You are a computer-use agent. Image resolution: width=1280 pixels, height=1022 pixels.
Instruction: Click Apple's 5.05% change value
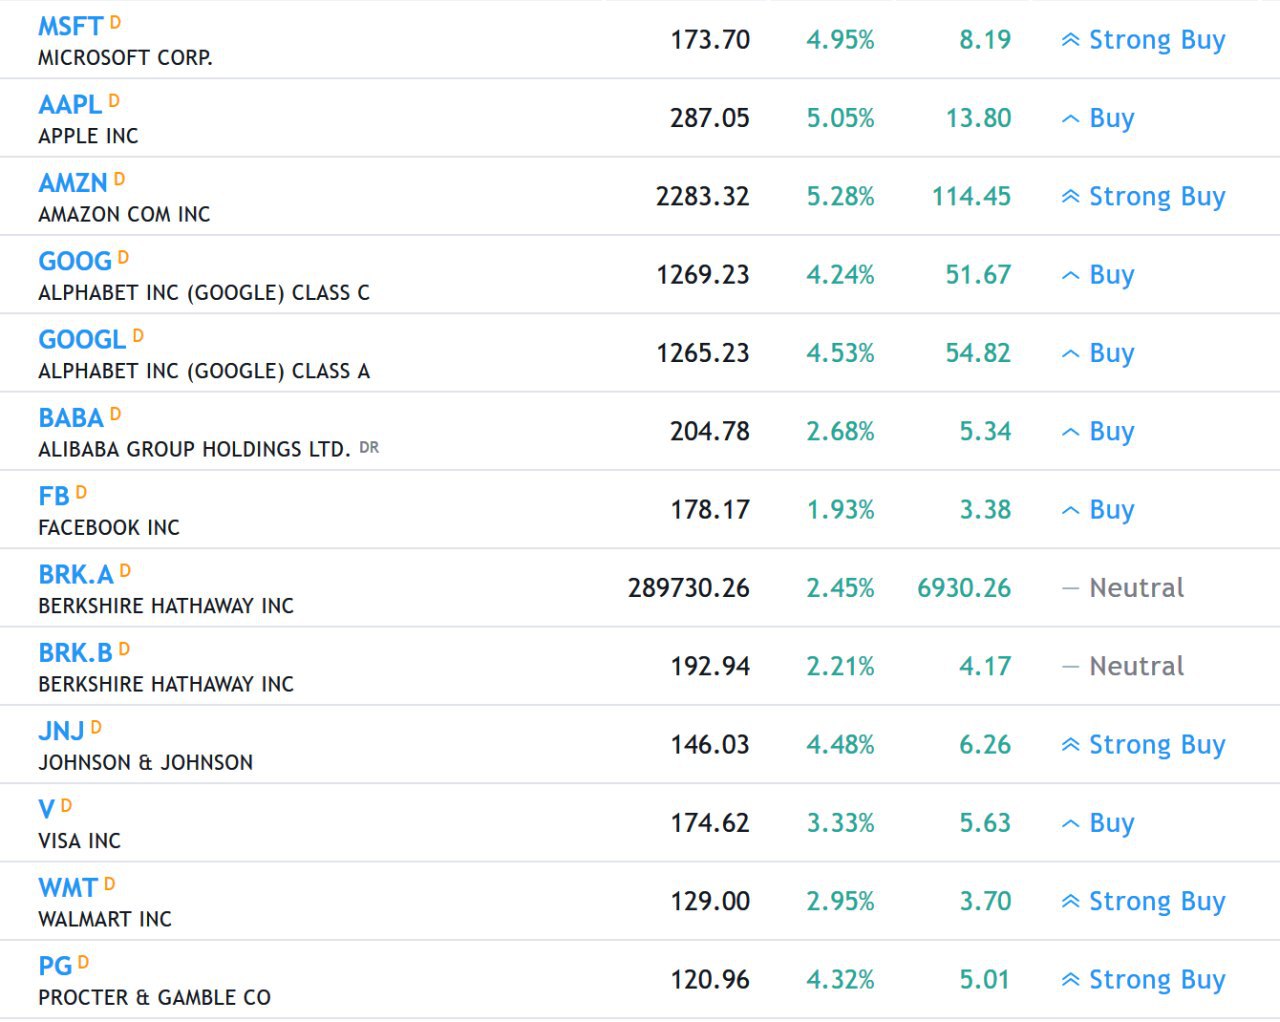tap(840, 118)
